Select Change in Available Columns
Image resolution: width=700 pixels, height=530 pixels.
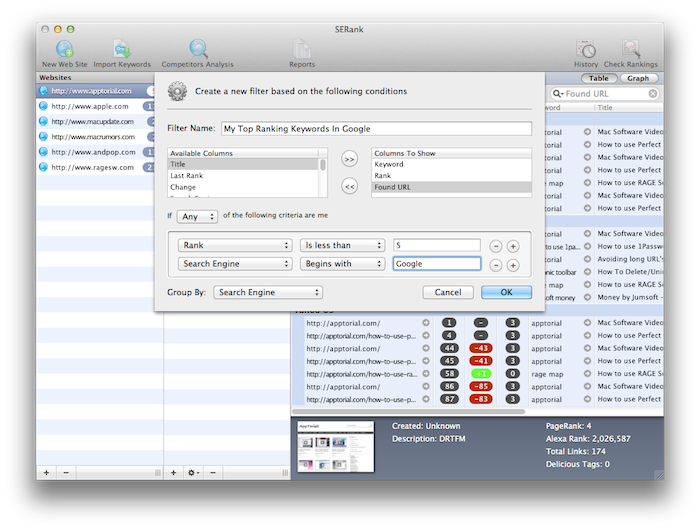point(243,187)
